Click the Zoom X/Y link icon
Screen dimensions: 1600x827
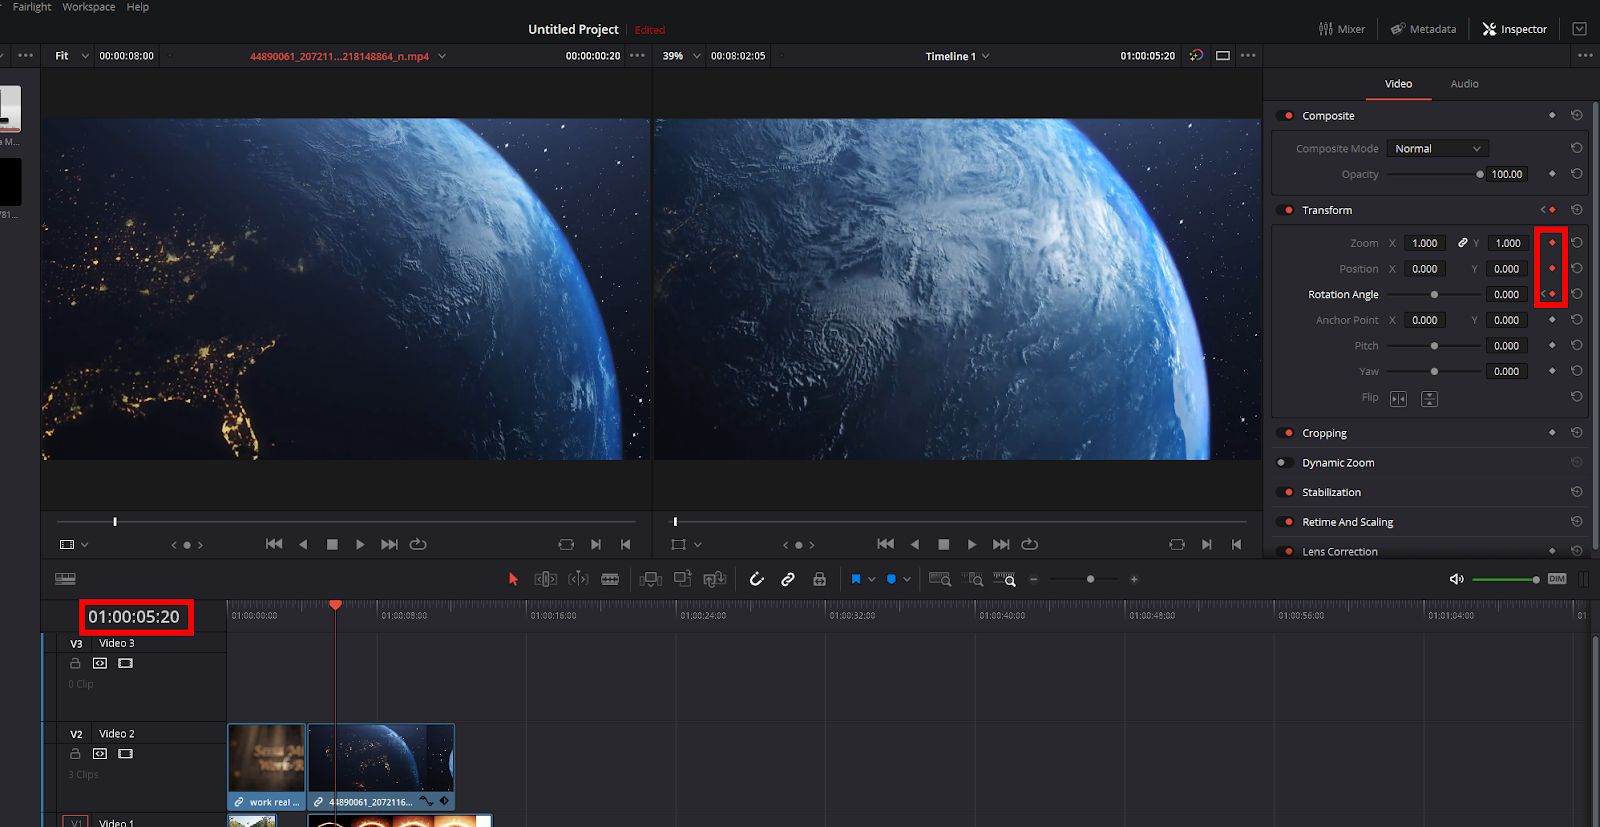point(1462,243)
